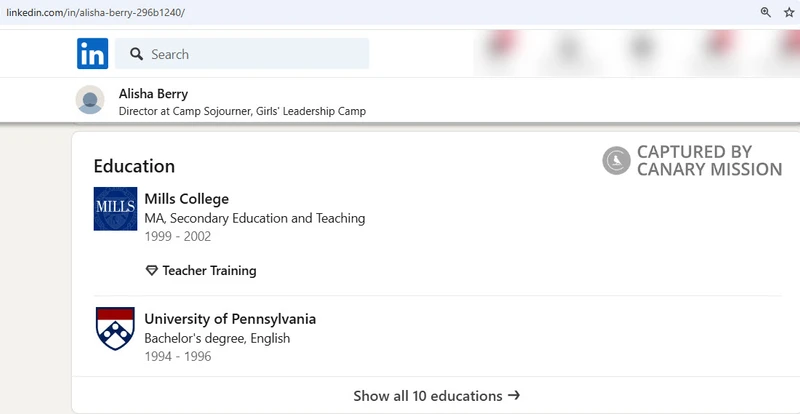Click the arrow next to Show all educations
Viewport: 800px width, 414px height.
coord(514,395)
